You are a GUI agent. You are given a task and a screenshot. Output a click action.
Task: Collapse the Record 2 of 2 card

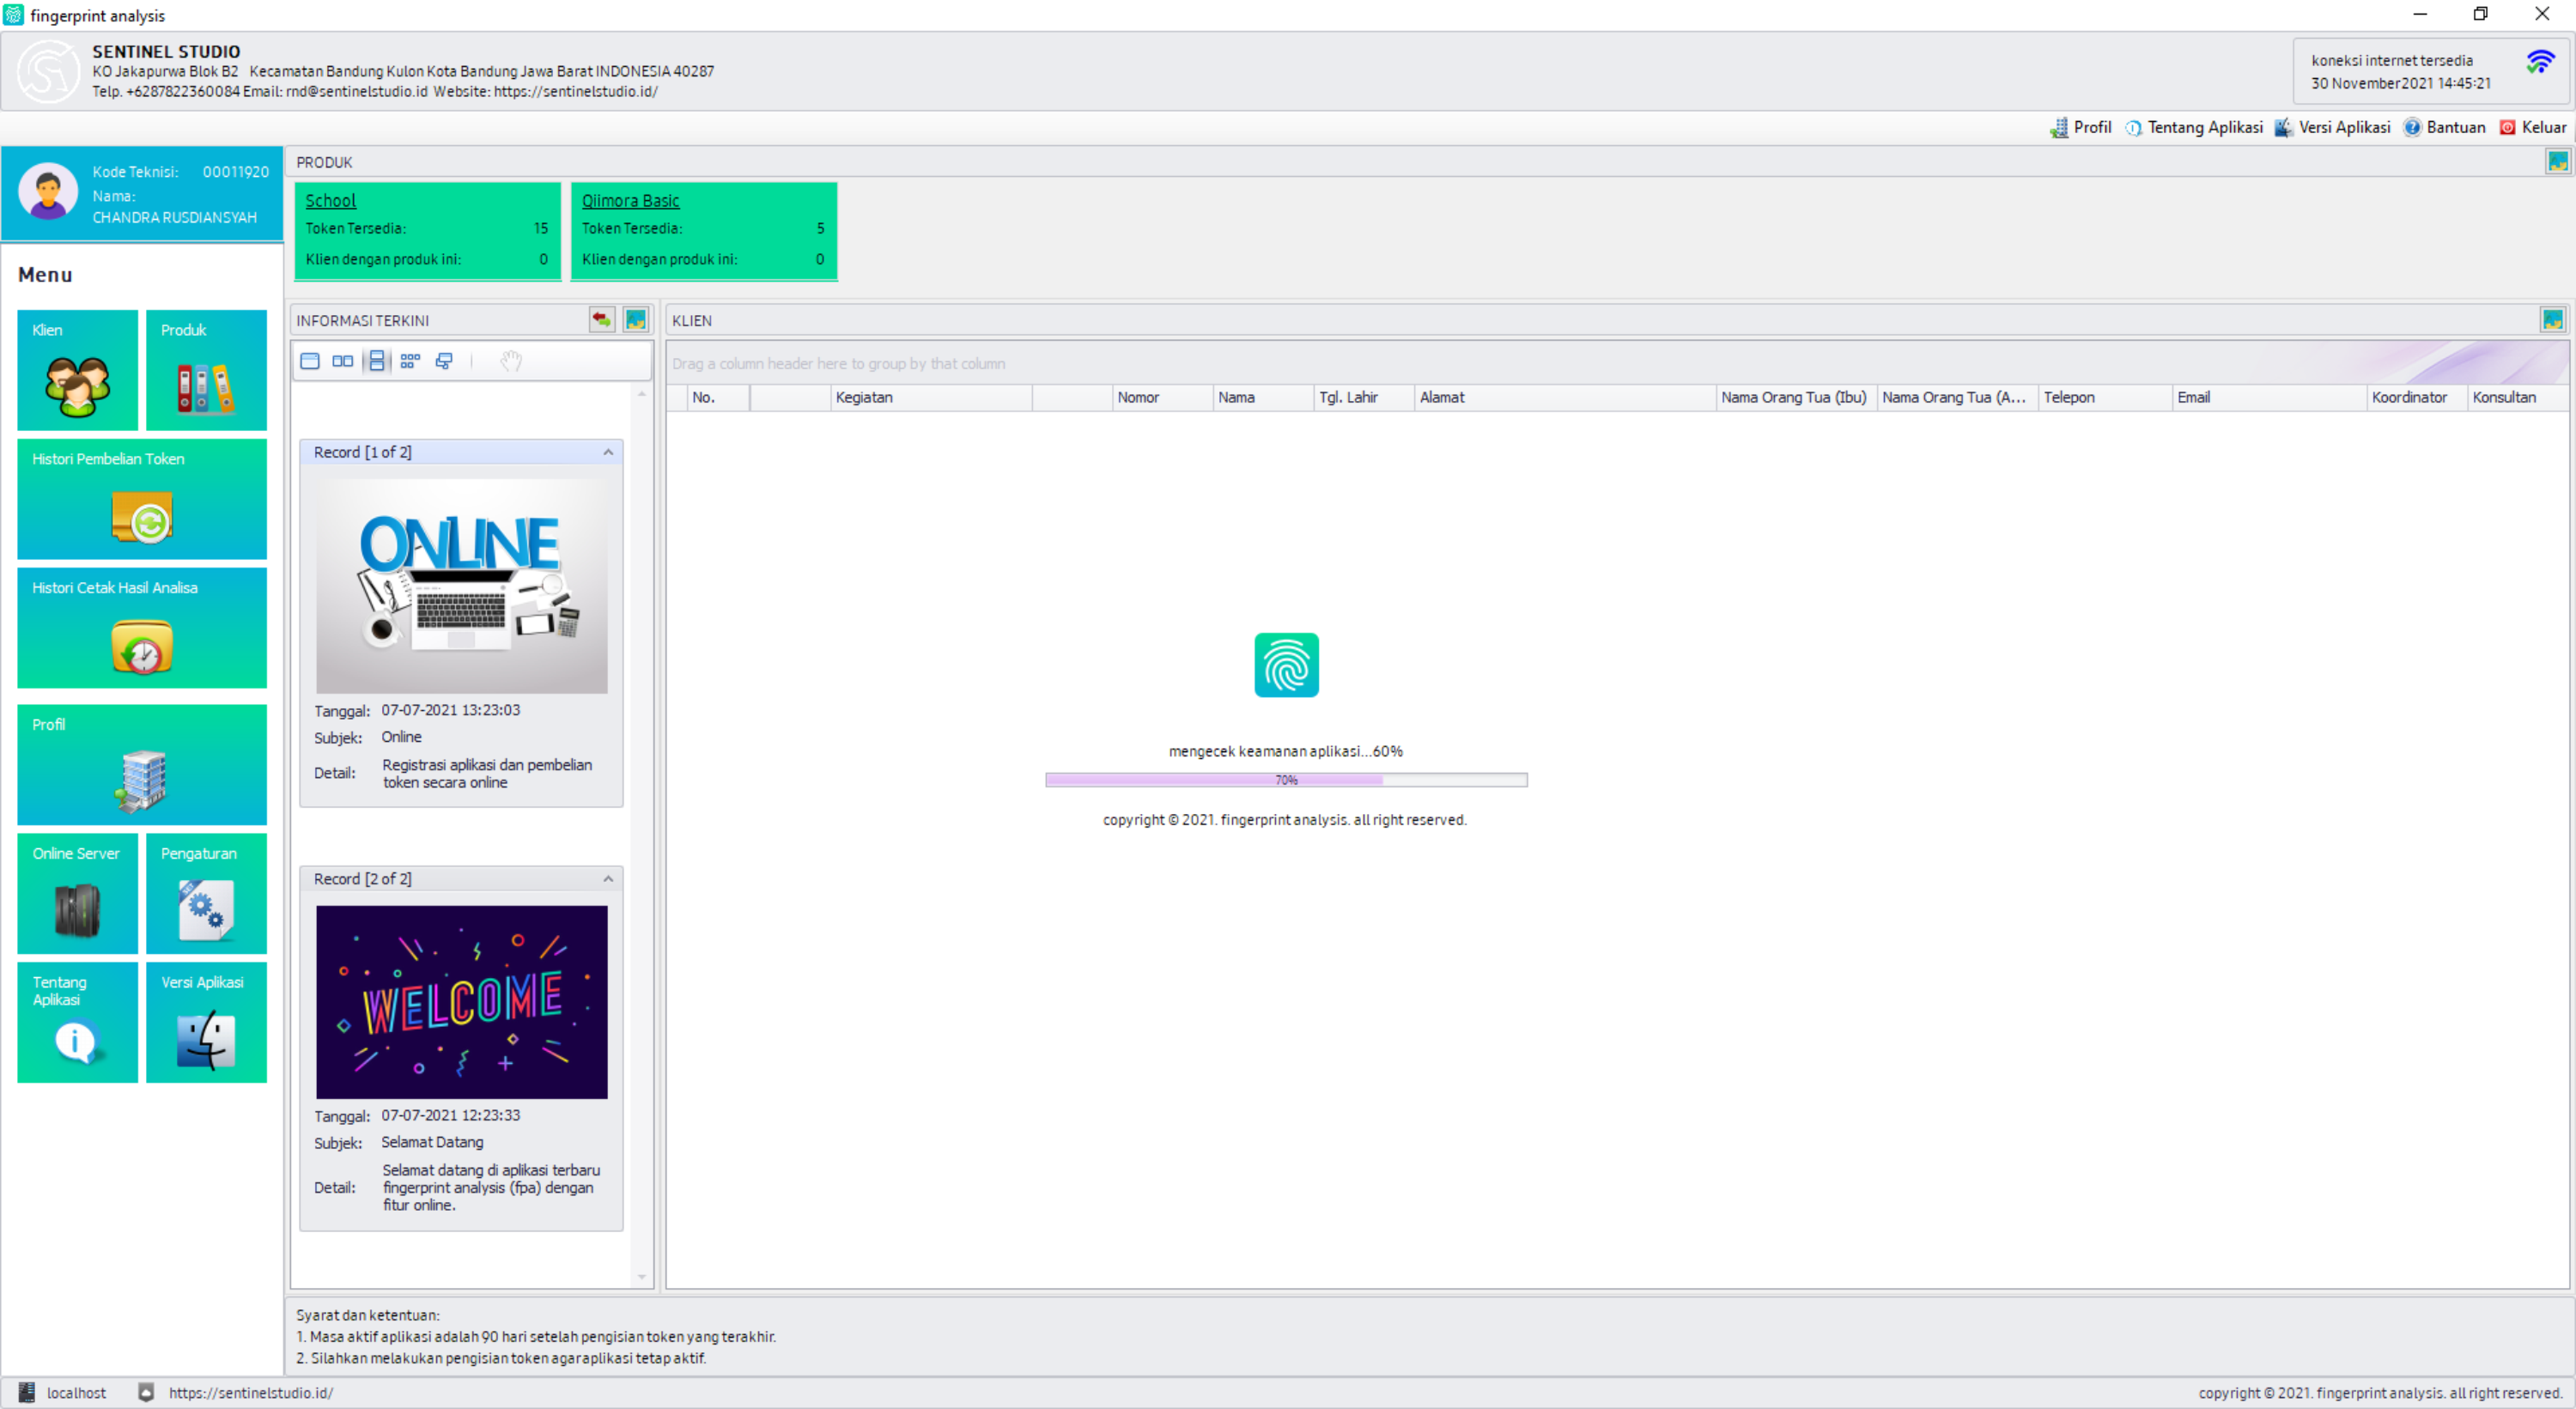(608, 879)
